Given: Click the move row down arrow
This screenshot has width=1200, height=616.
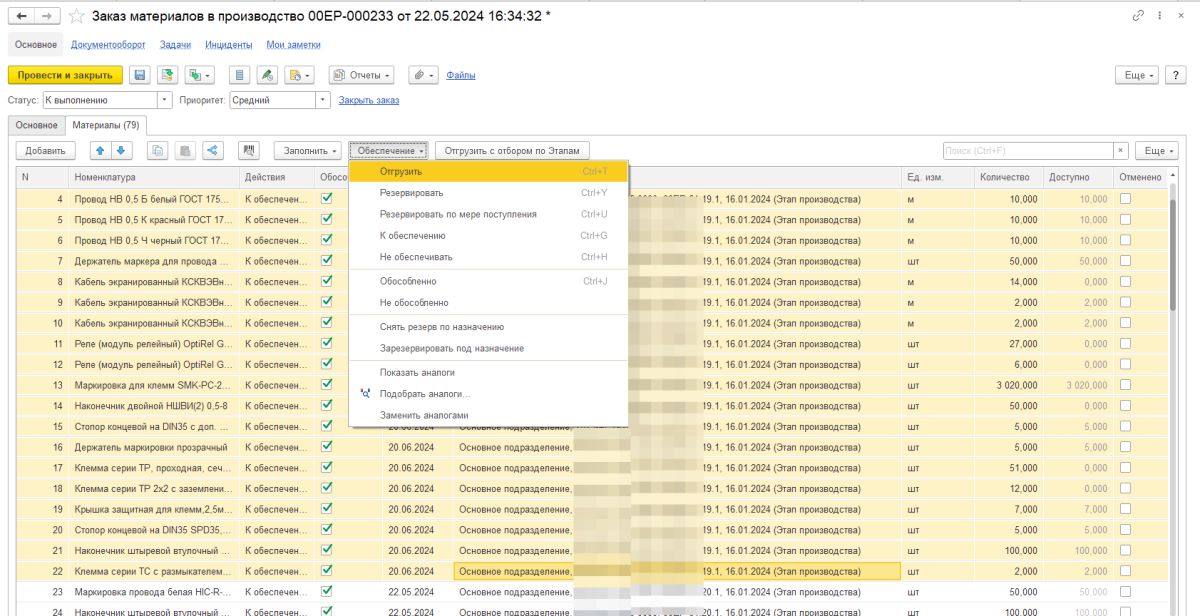Looking at the screenshot, I should (120, 150).
